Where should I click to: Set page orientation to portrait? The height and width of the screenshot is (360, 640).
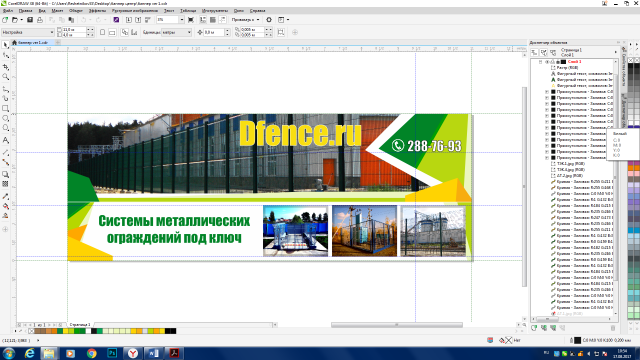(102, 32)
